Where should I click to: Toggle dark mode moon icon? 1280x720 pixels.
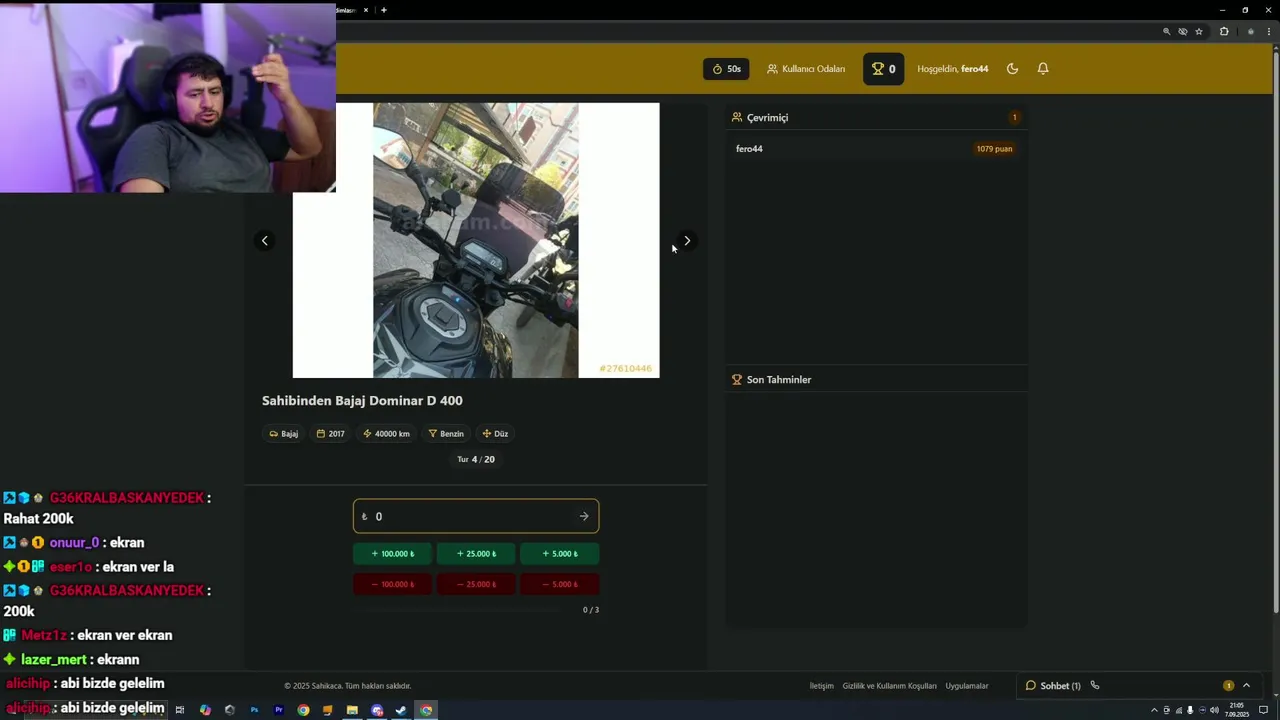(1012, 69)
